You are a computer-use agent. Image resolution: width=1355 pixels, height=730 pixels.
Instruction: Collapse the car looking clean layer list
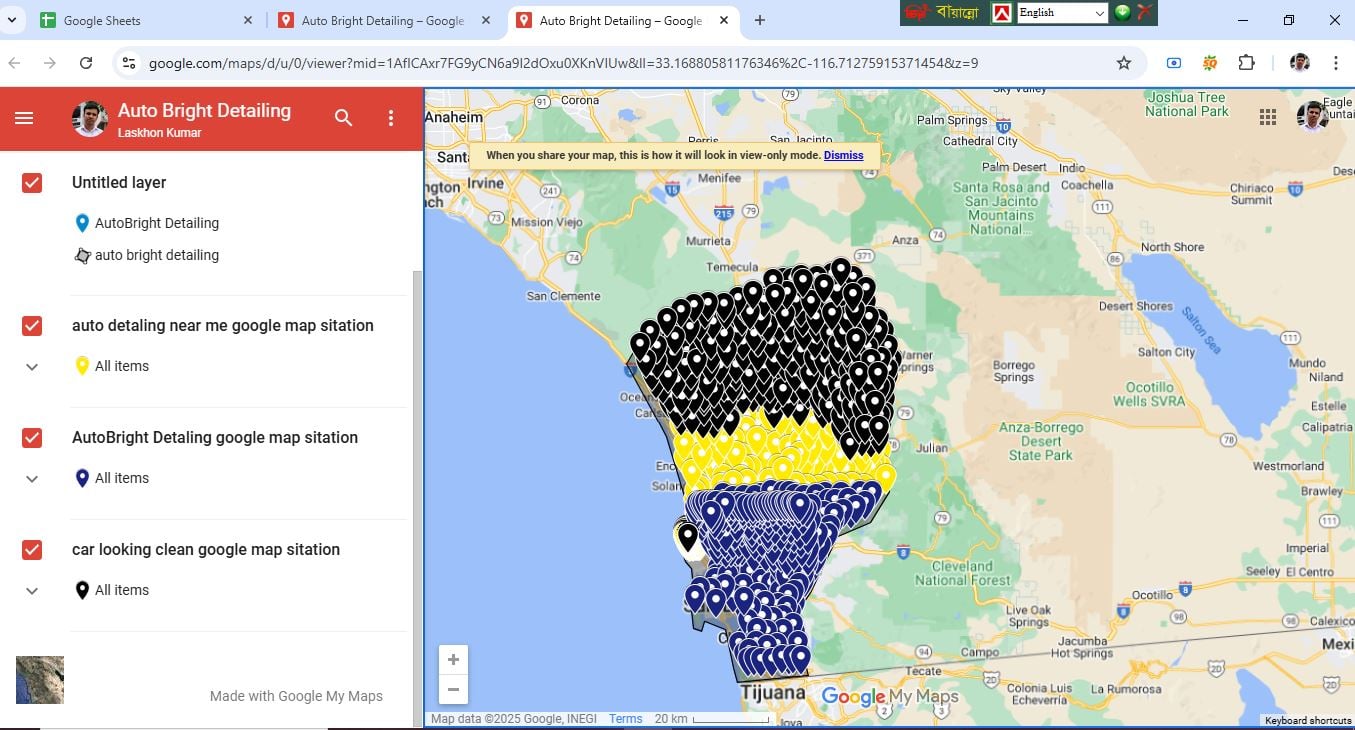(x=31, y=590)
